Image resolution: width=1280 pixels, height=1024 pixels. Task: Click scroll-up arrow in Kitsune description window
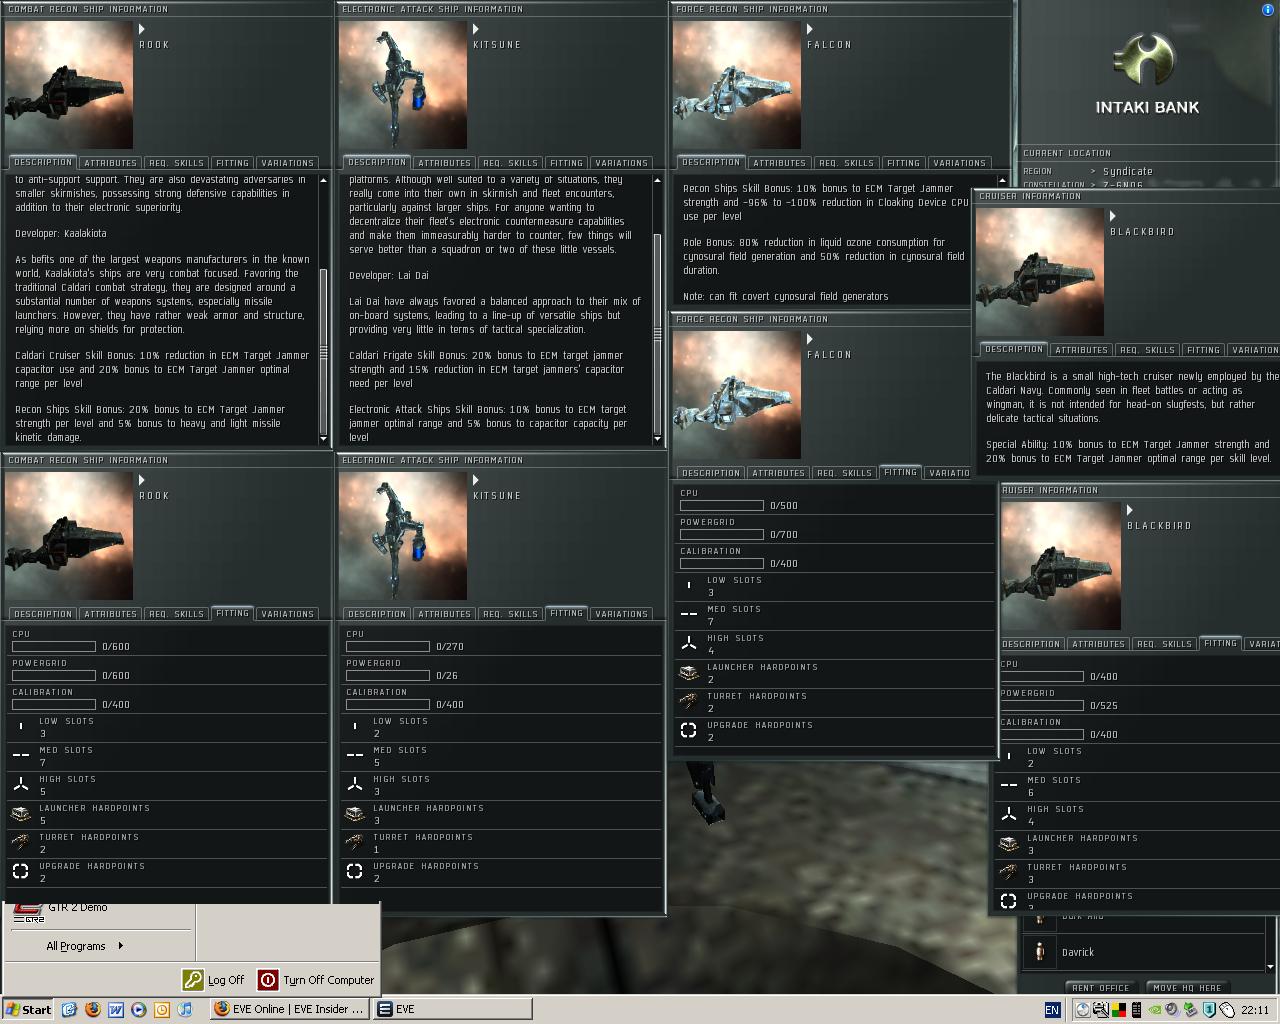coord(657,180)
